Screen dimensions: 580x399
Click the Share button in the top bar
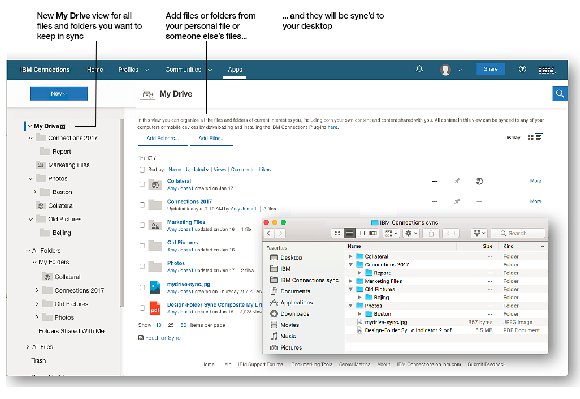click(490, 69)
